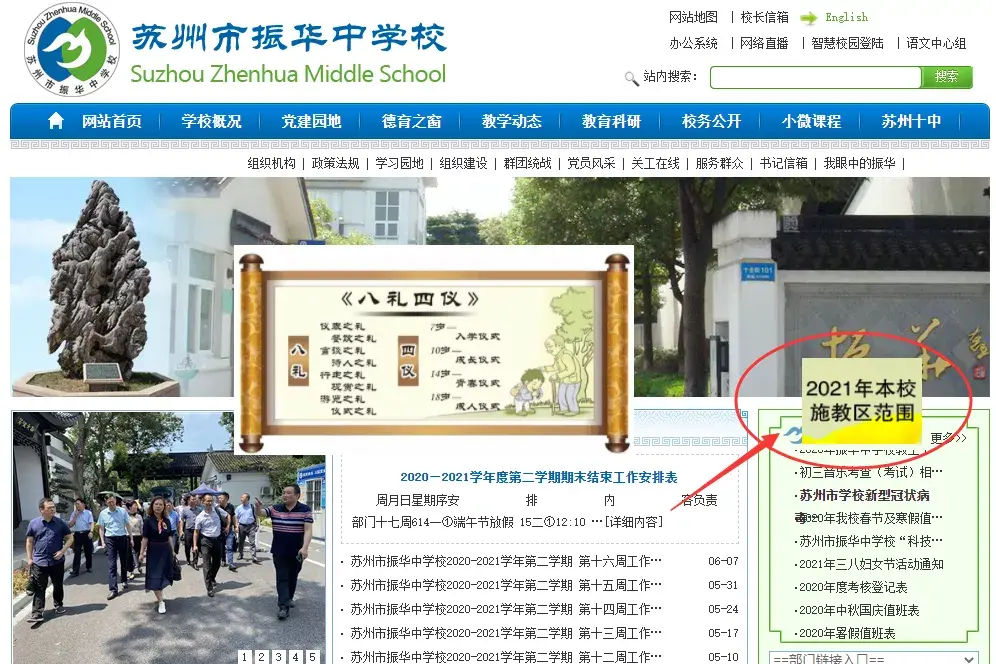Show slide 1 of the photo carousel
996x664 pixels.
(x=245, y=656)
